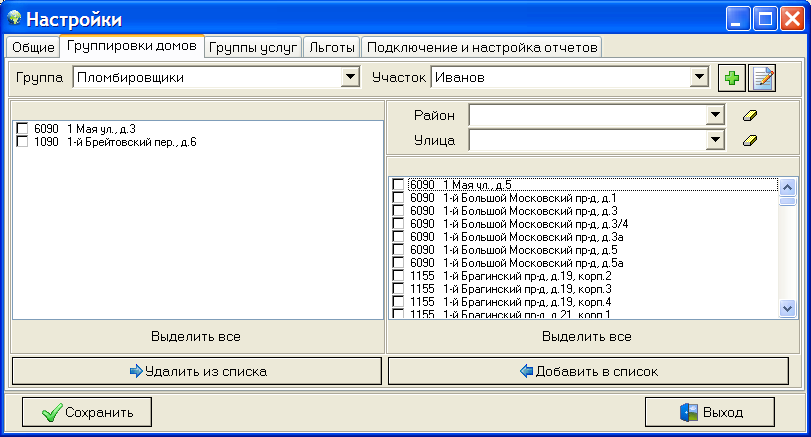
Task: Toggle 1-й Большой Московский пр-д, д.1 checkbox
Action: click(398, 198)
